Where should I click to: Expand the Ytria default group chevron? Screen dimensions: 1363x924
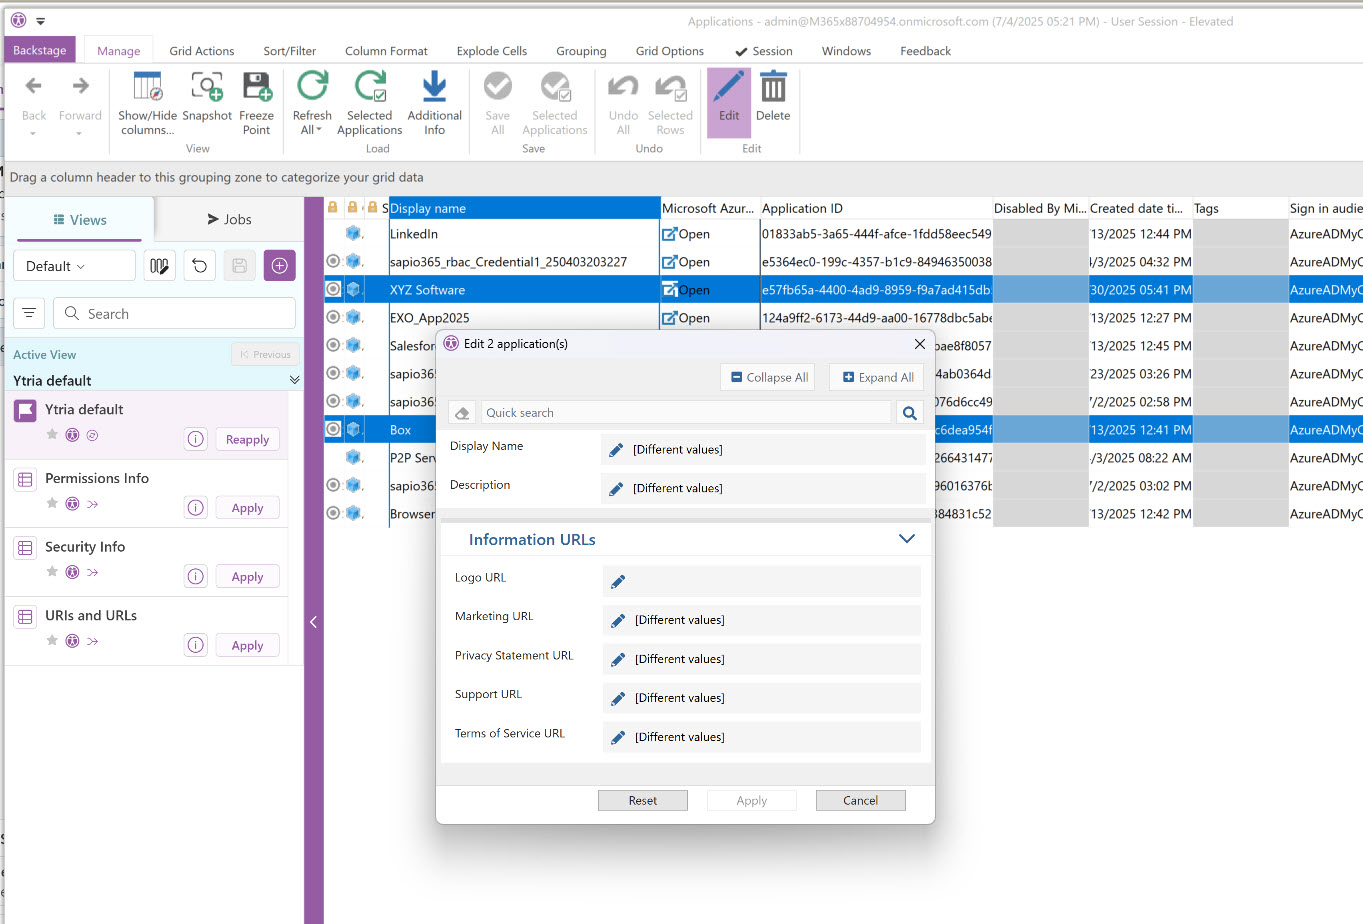(x=294, y=380)
